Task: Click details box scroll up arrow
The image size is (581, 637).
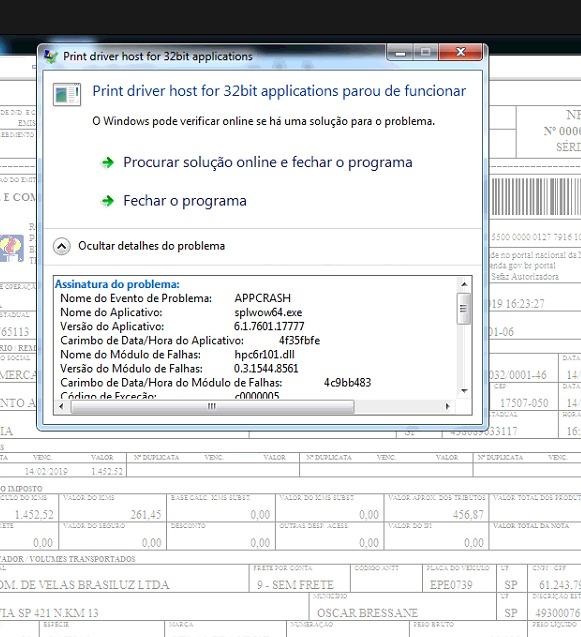Action: tap(464, 284)
